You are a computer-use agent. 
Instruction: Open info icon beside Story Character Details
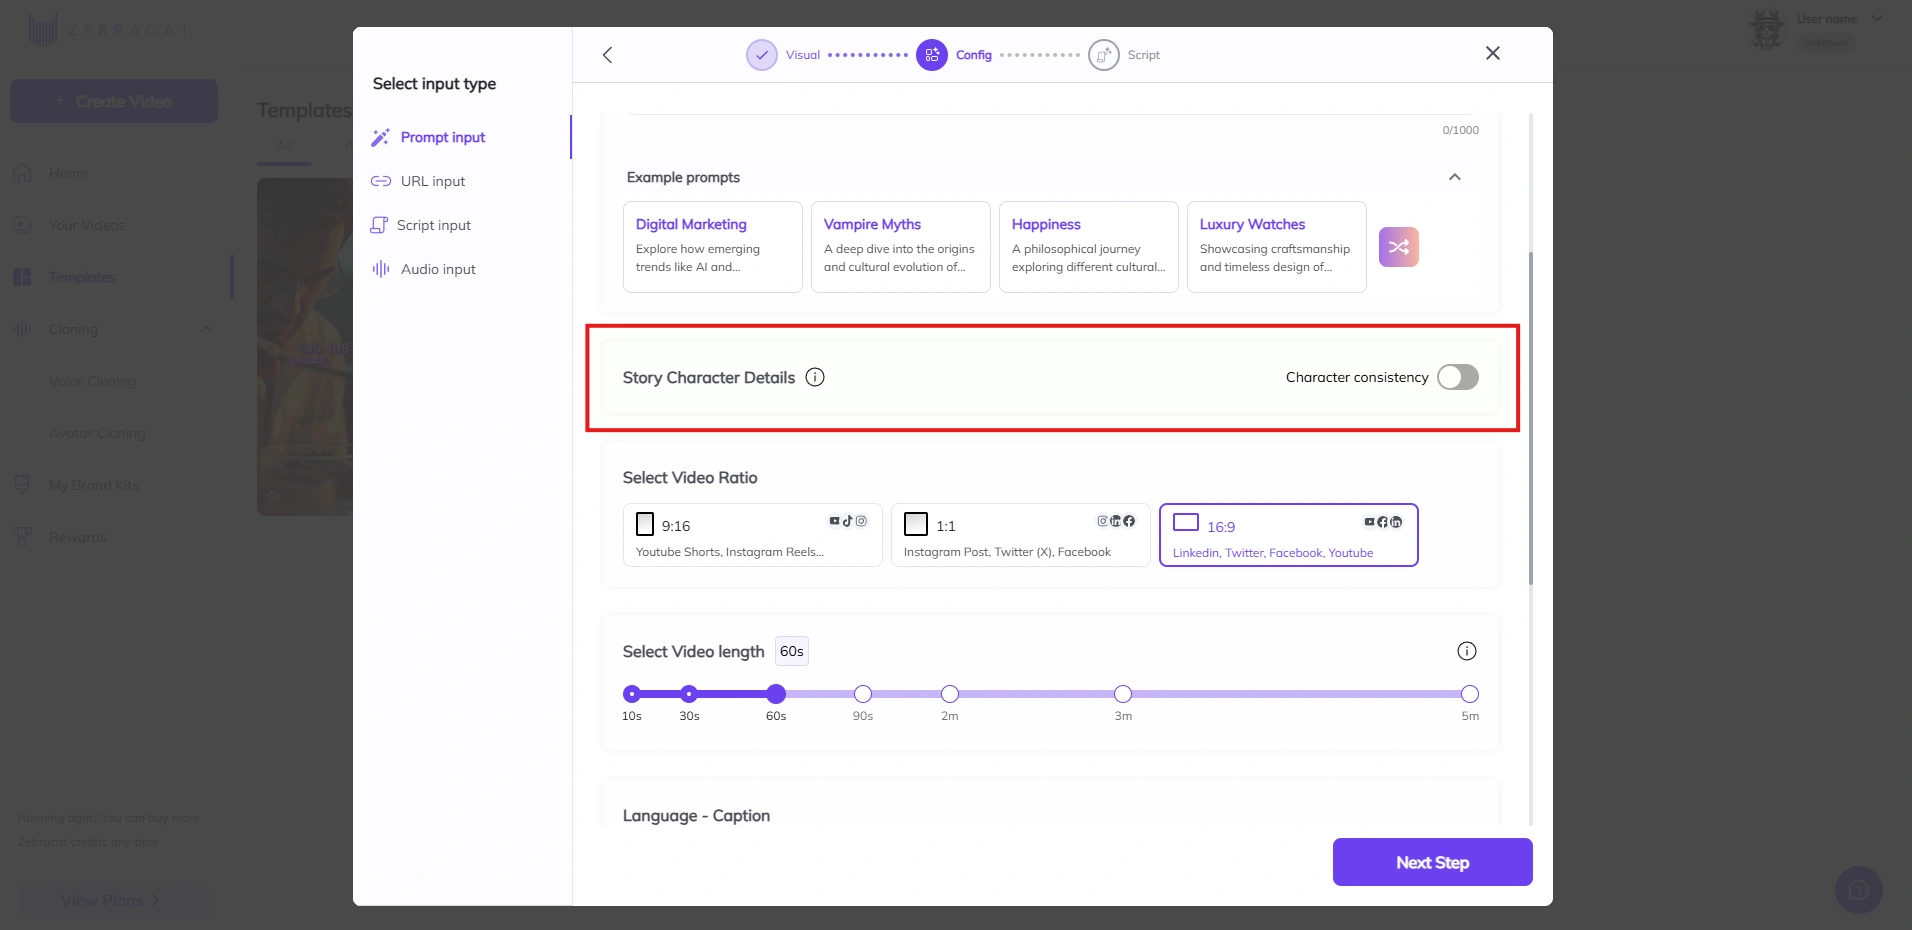(x=815, y=377)
